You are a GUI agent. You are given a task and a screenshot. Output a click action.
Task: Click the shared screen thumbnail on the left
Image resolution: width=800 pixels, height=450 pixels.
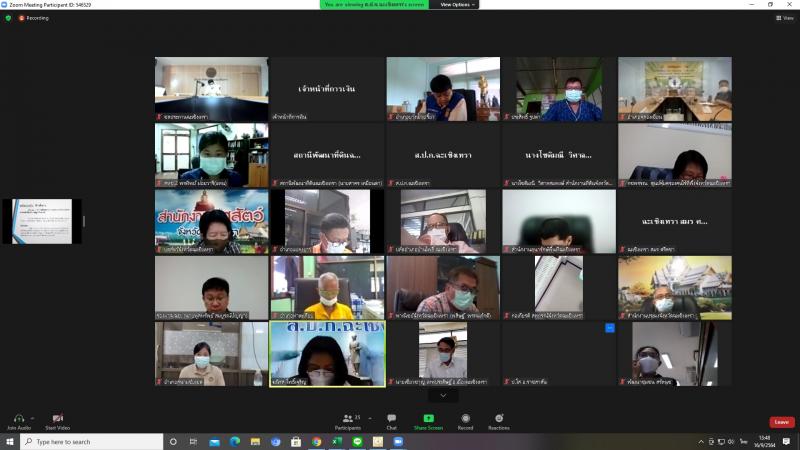point(42,221)
